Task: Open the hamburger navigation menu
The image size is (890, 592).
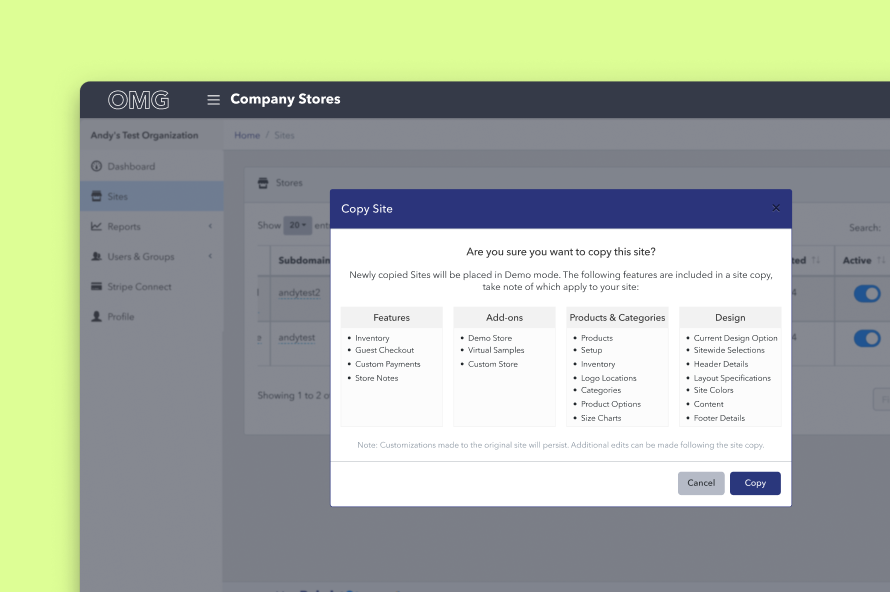Action: click(213, 100)
